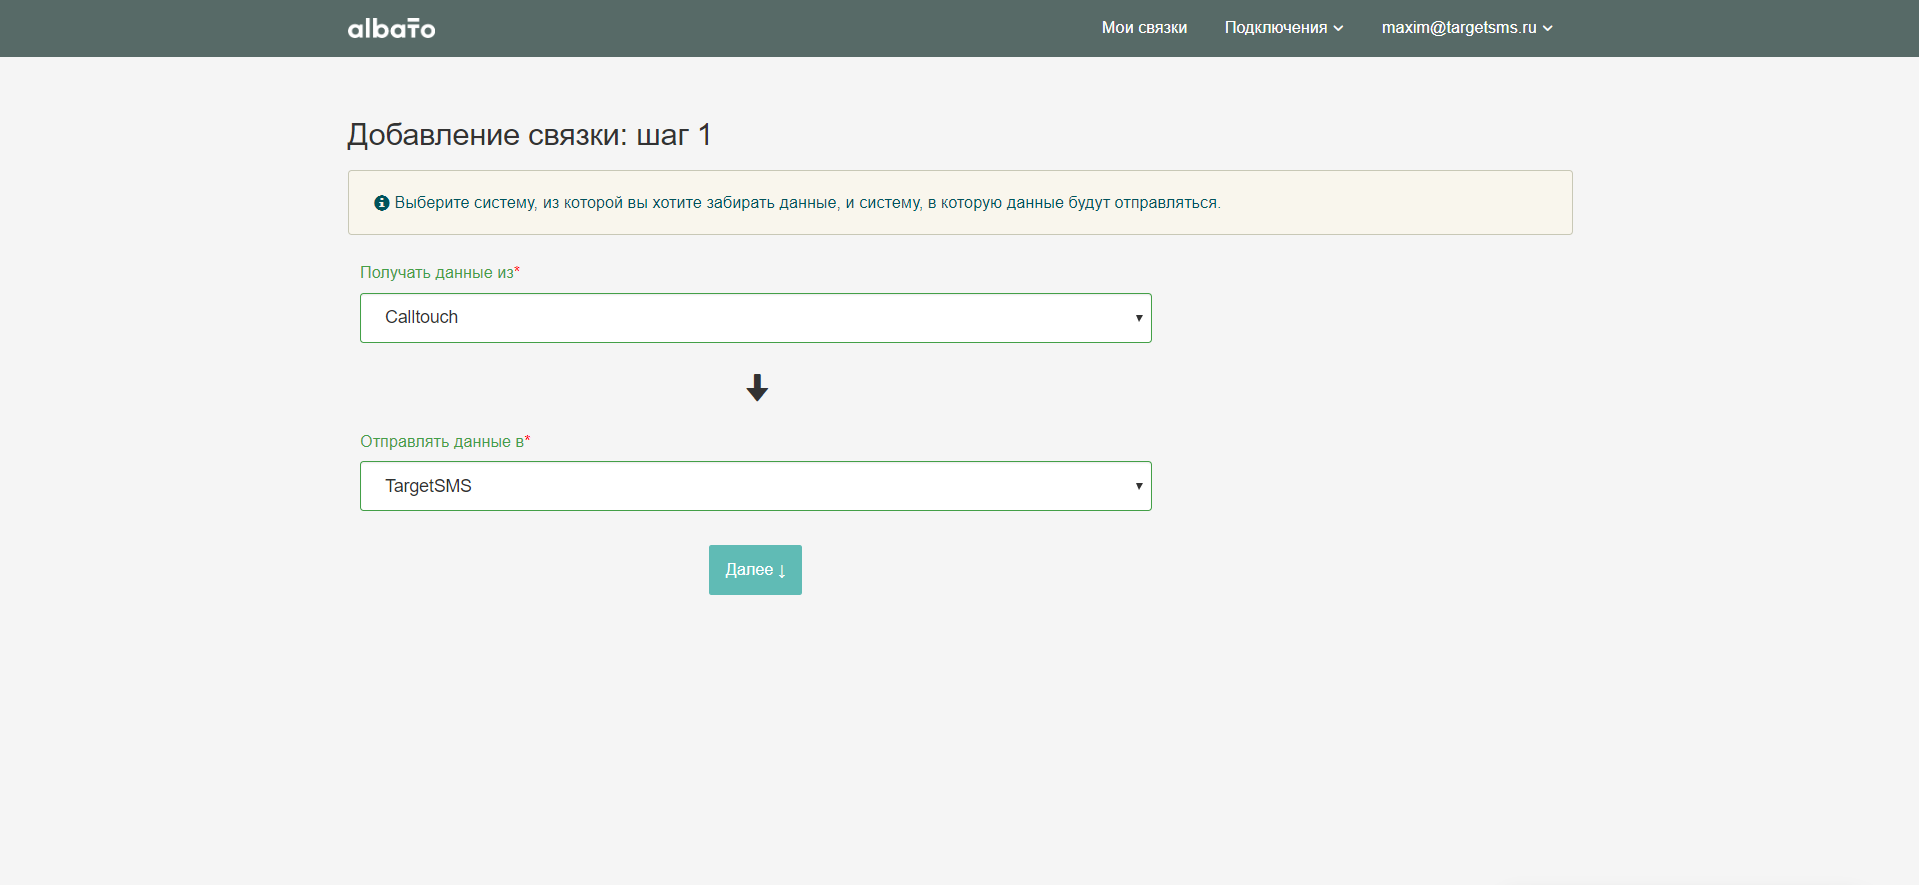
Task: Click the heading Добавление связки: шаг 1
Action: click(x=529, y=134)
